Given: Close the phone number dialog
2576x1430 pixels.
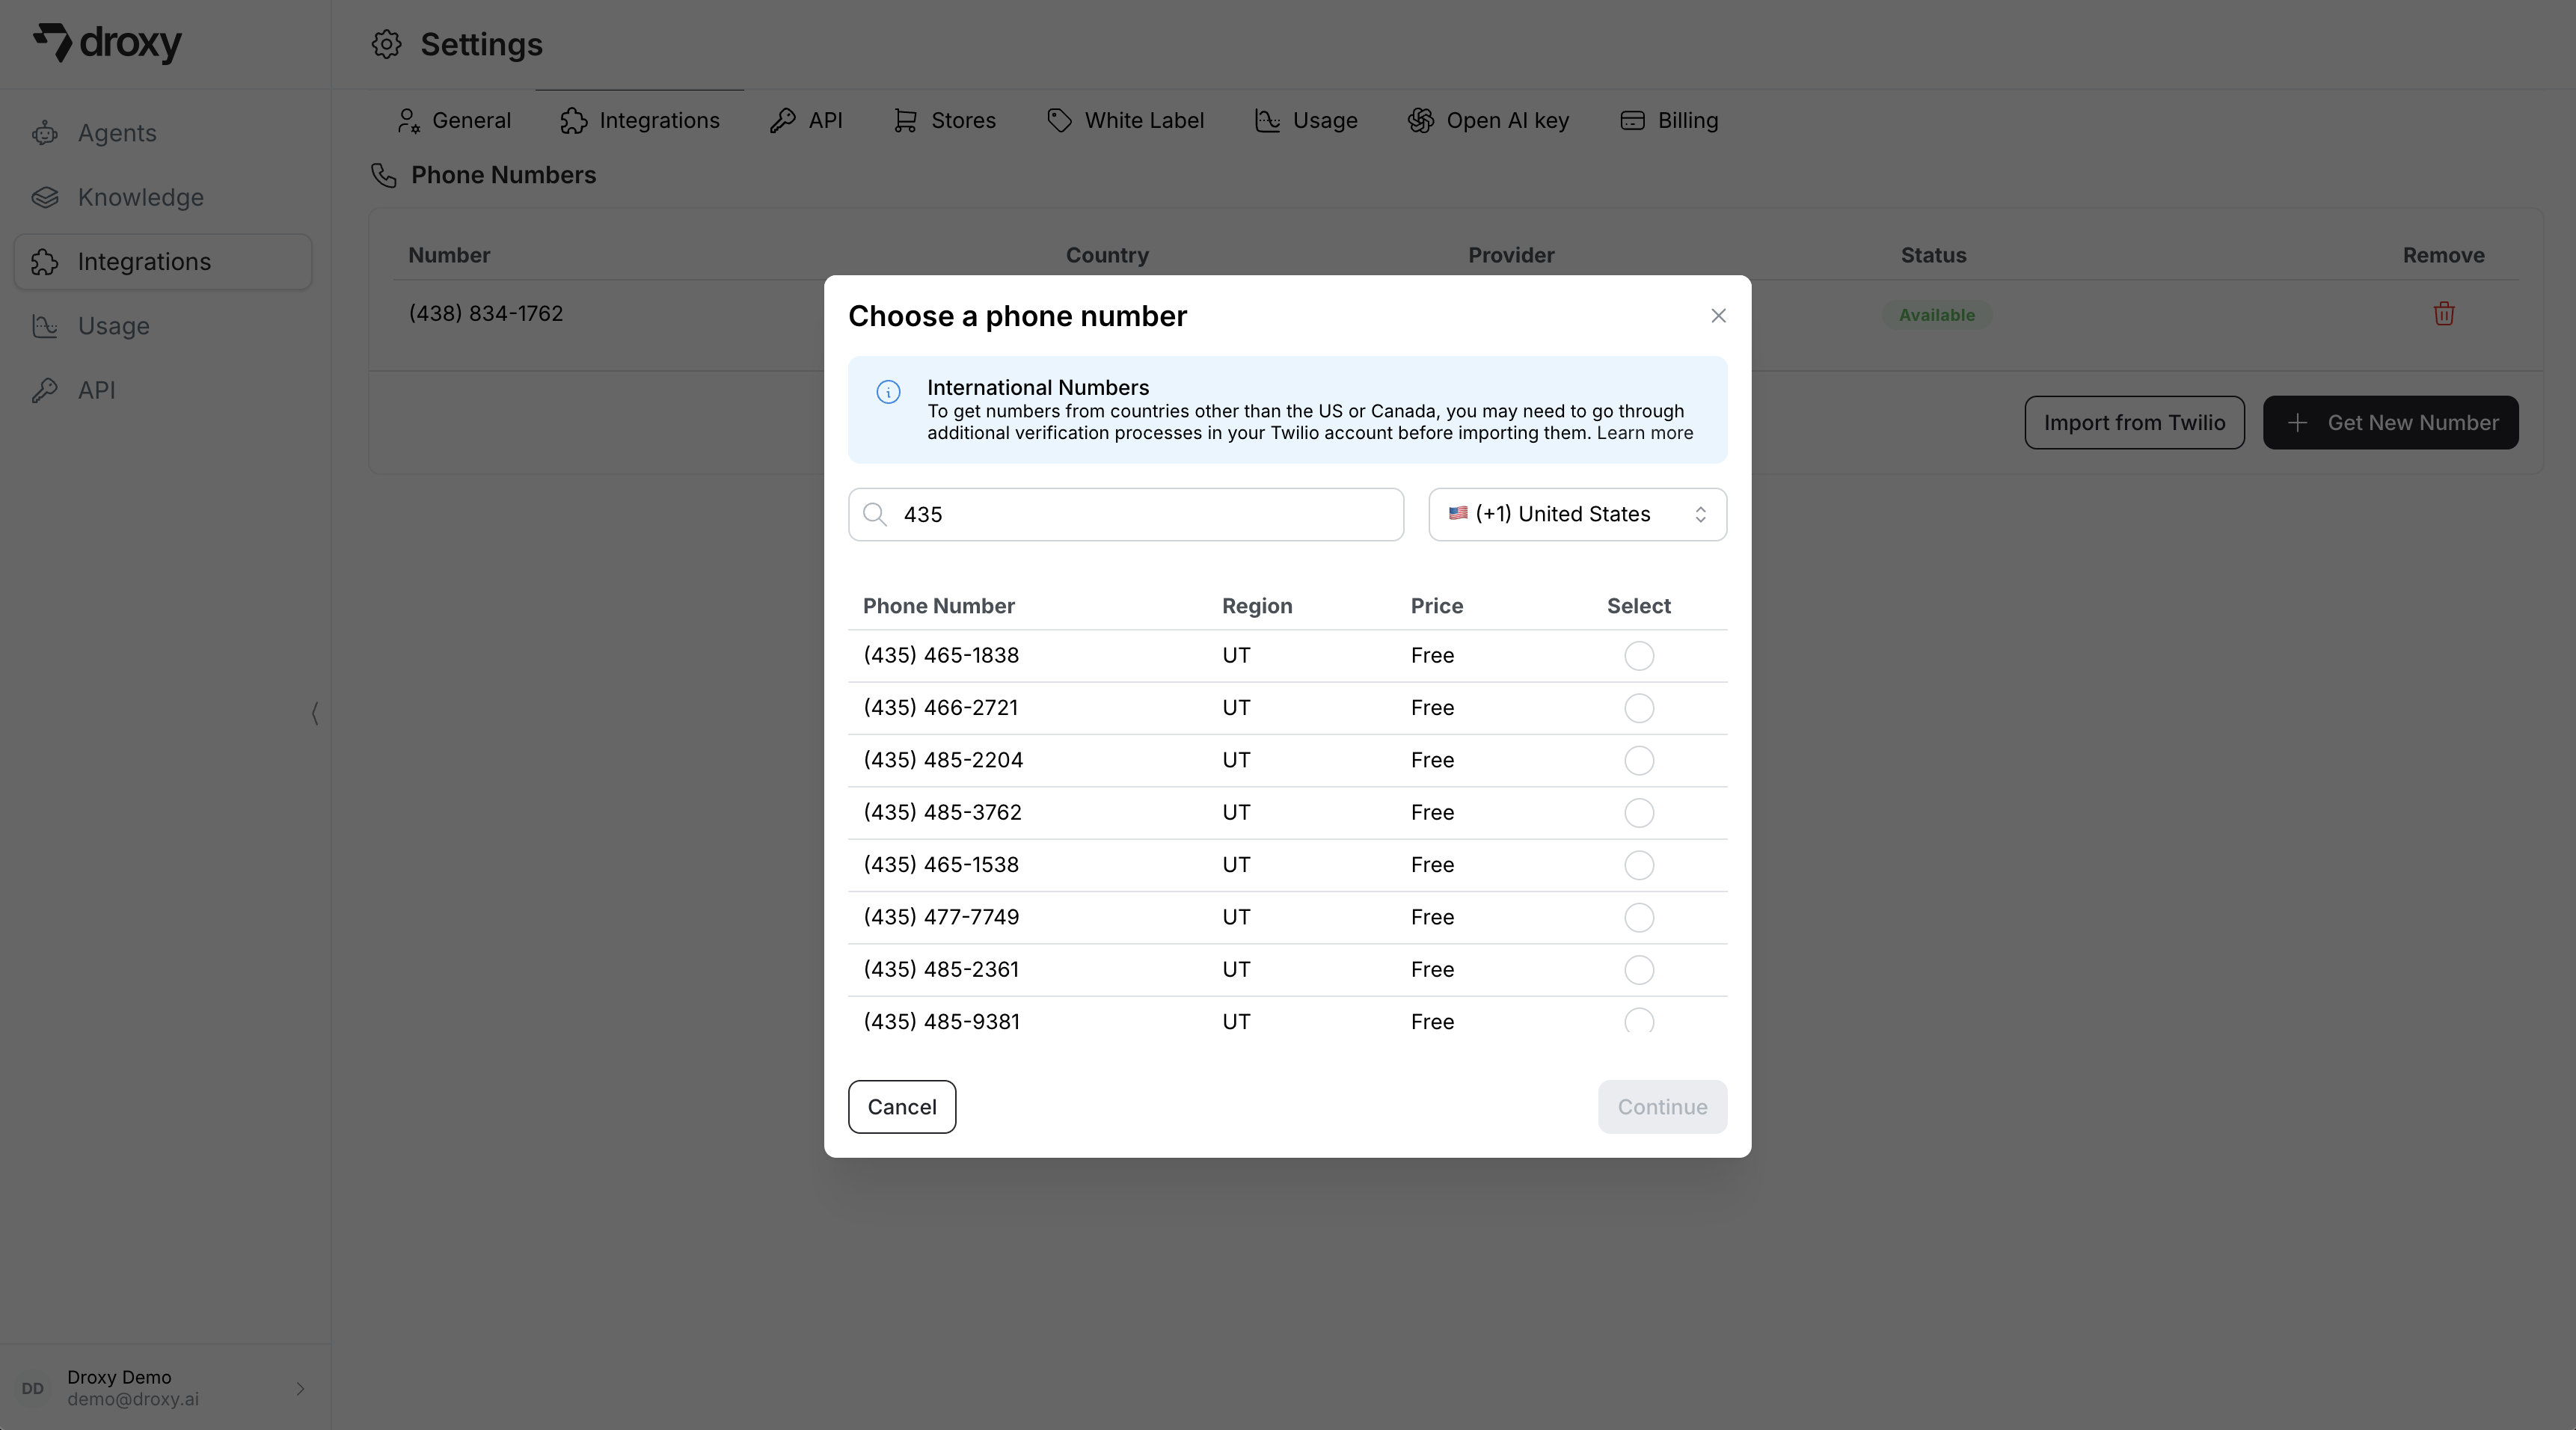Looking at the screenshot, I should pos(1718,316).
